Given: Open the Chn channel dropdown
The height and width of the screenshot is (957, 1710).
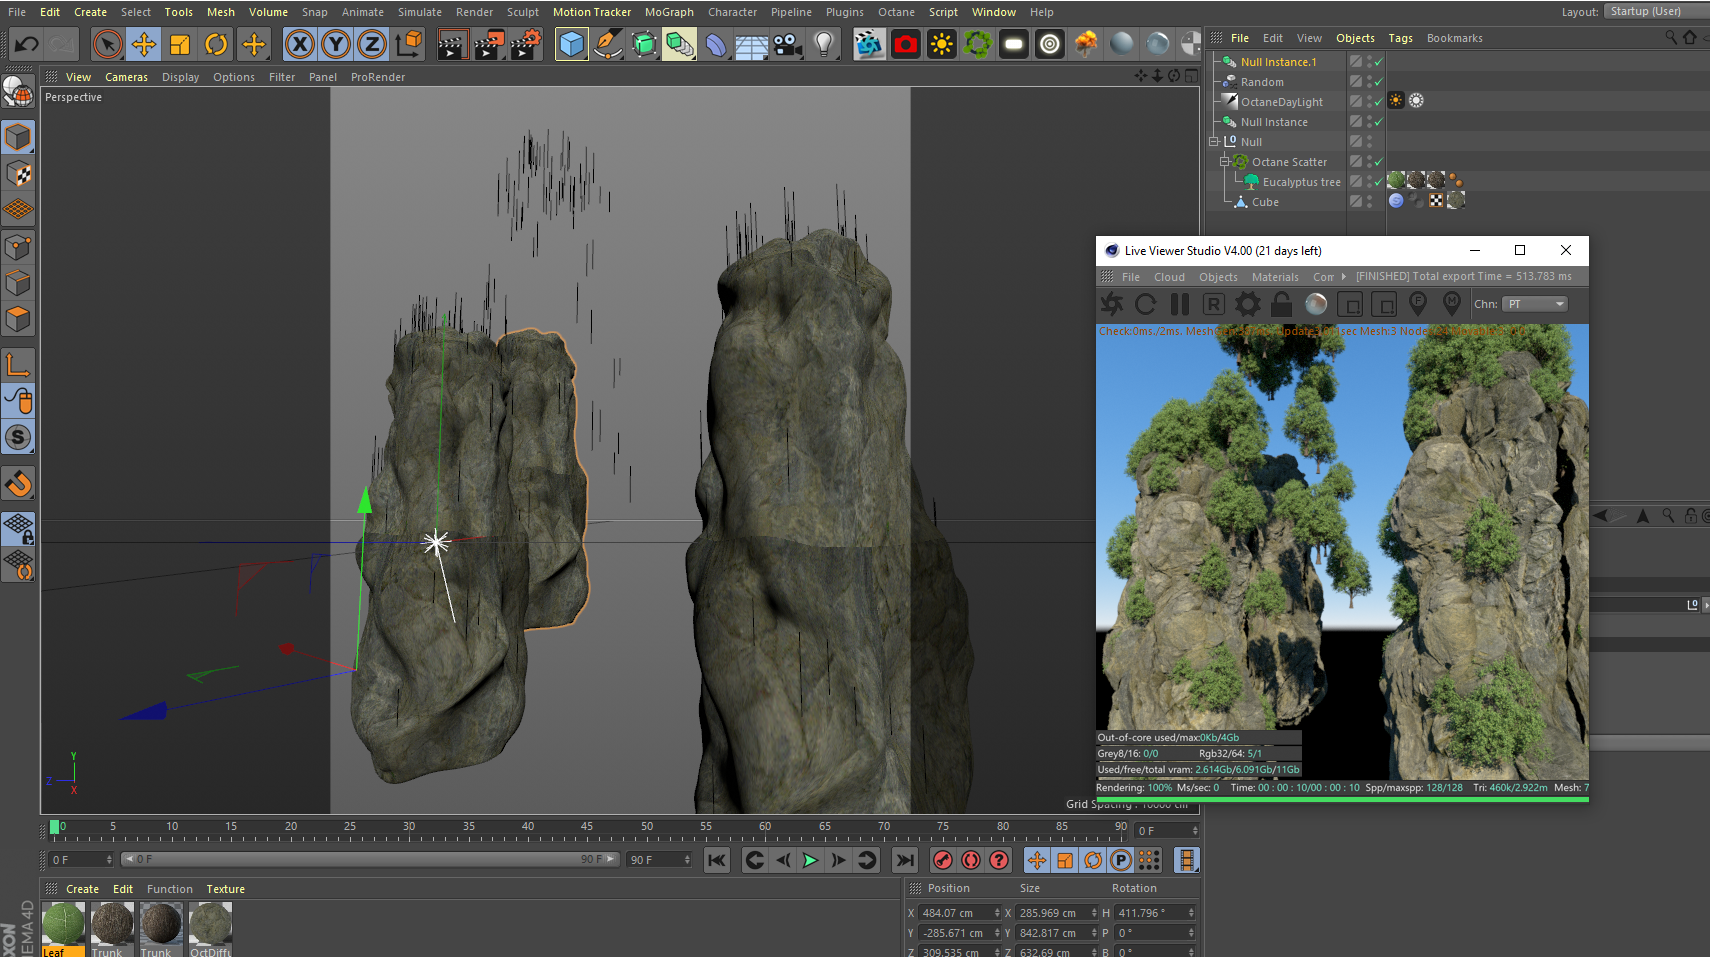Looking at the screenshot, I should (x=1535, y=304).
